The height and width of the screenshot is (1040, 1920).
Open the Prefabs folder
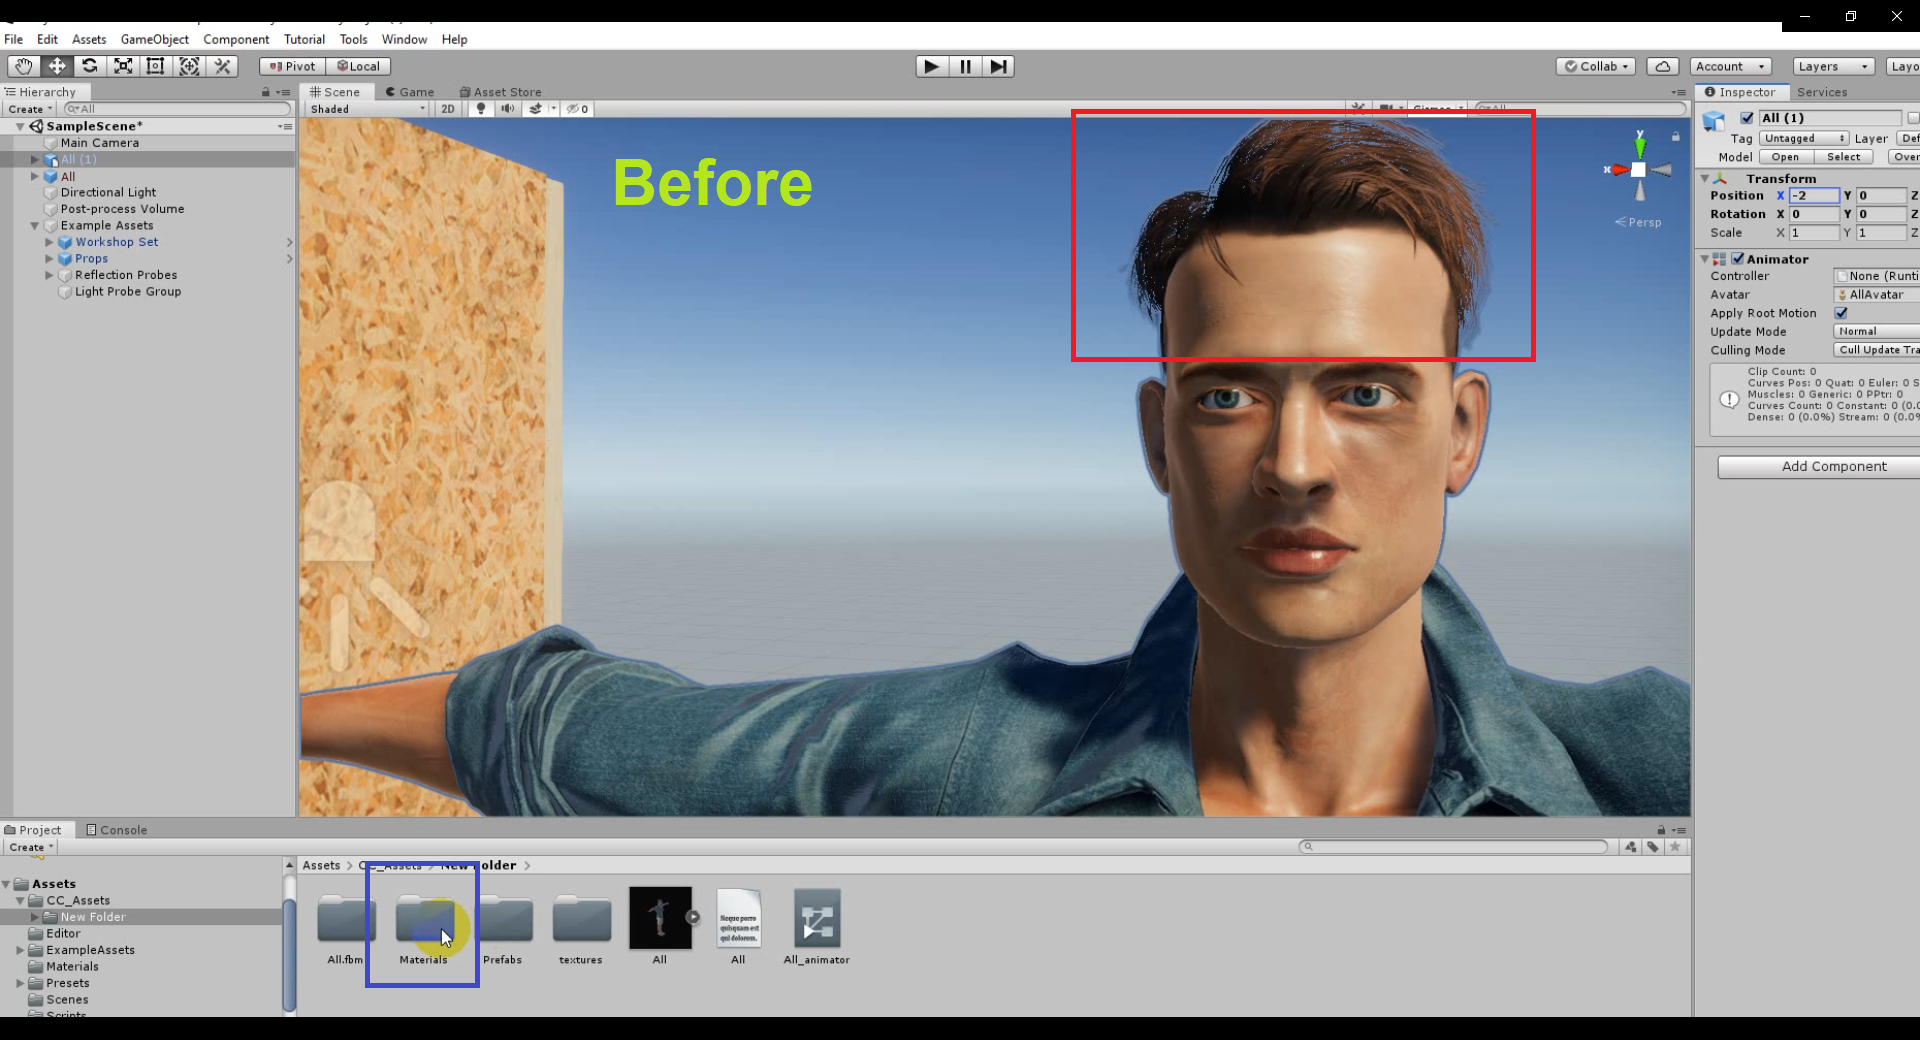point(503,928)
